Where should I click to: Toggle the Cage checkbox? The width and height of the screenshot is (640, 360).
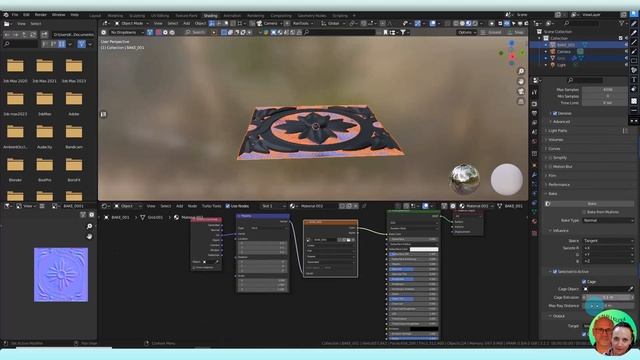584,282
